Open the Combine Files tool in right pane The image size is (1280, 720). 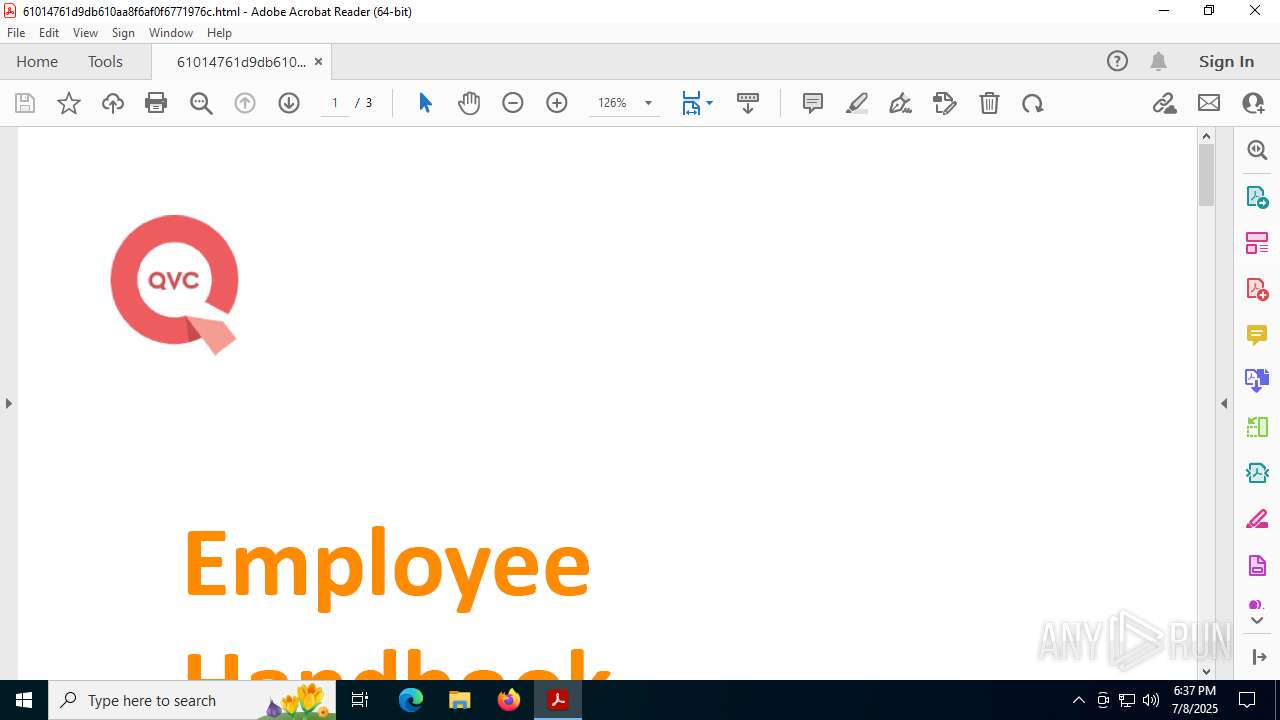pos(1257,380)
